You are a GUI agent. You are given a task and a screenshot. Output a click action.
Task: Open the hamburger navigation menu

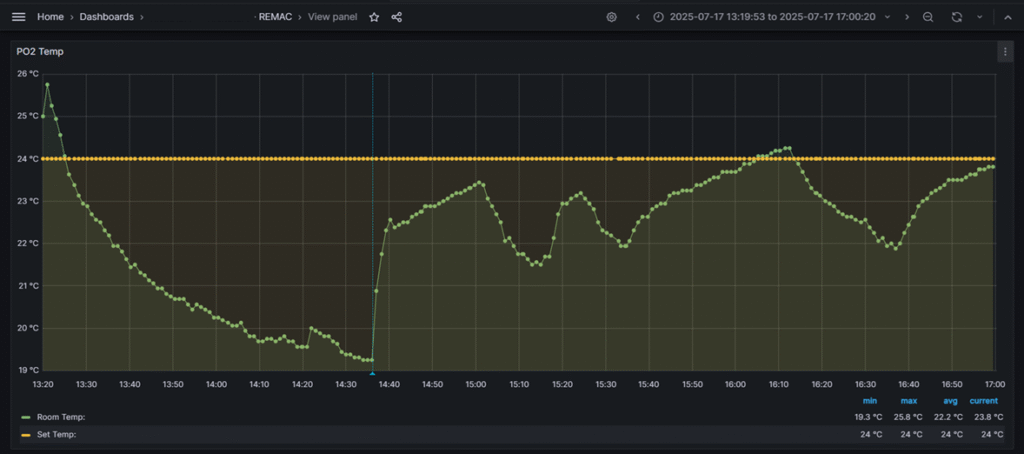pos(18,17)
